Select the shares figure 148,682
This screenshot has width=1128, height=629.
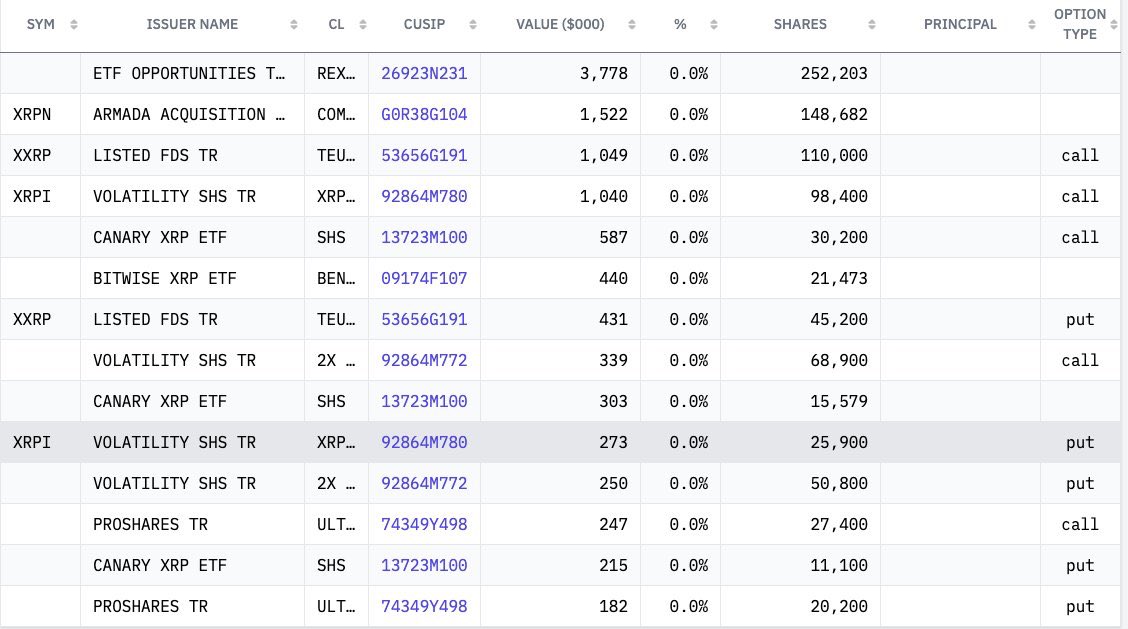pyautogui.click(x=834, y=114)
